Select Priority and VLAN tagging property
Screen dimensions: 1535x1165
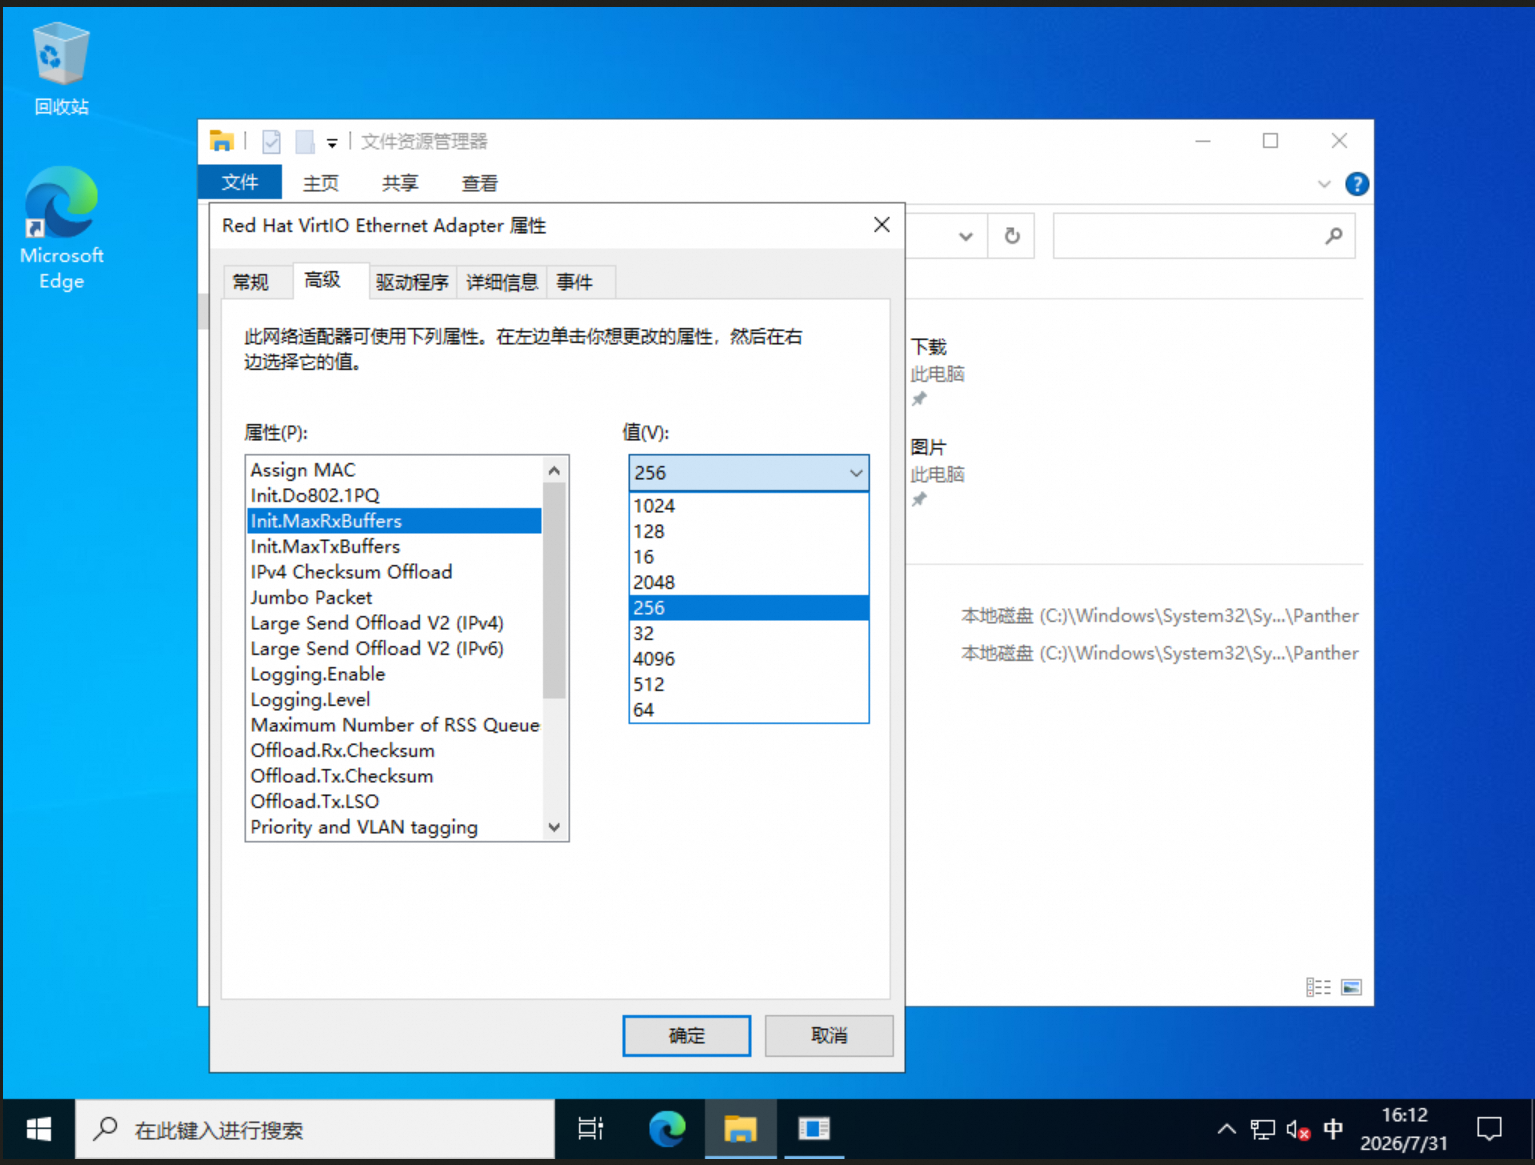click(394, 828)
